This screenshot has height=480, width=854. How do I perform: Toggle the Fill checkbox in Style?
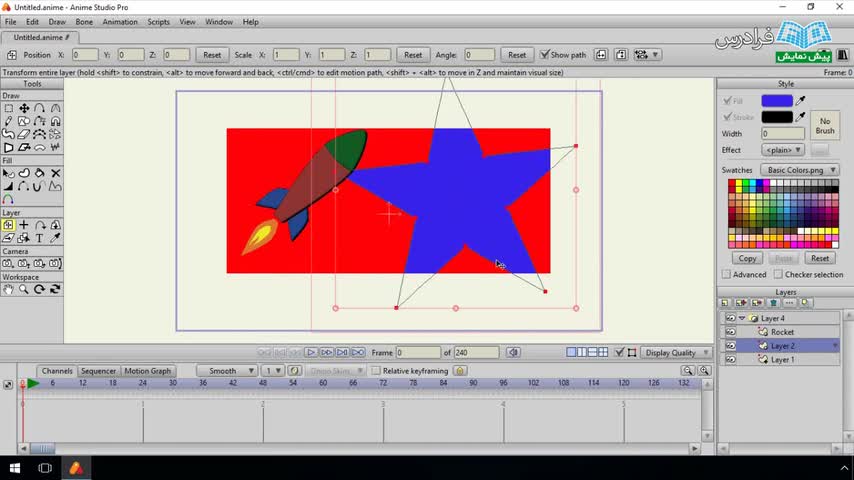click(727, 101)
